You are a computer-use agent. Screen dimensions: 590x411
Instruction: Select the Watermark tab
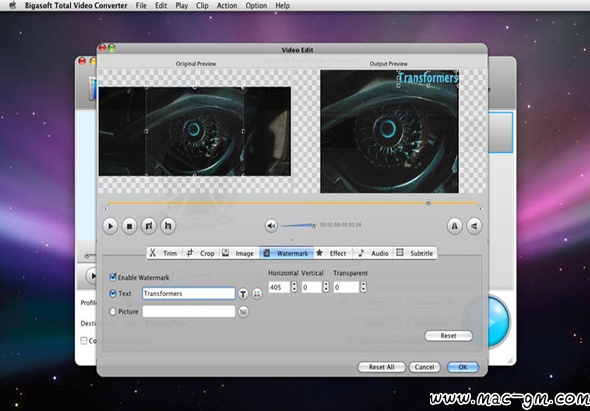(286, 253)
